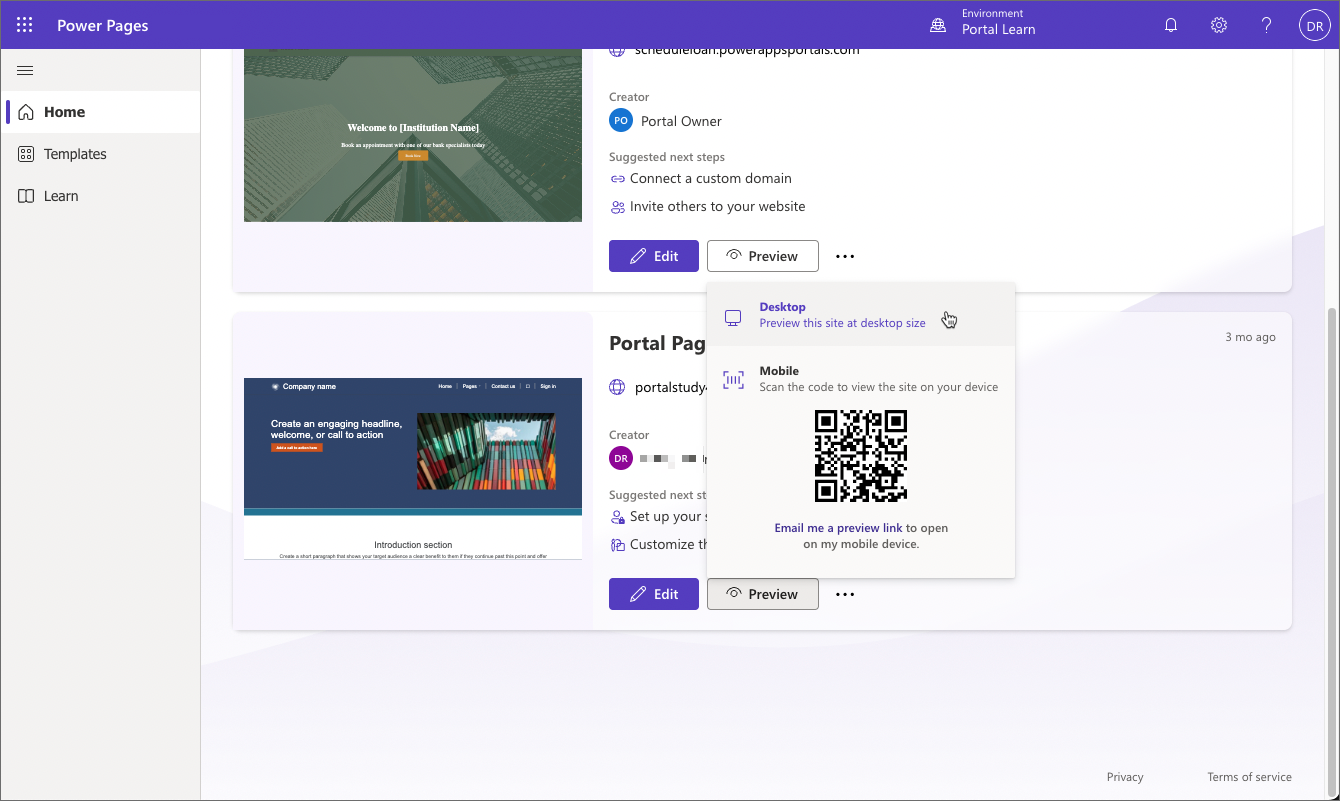Open the Learn section icon
The height and width of the screenshot is (801, 1340).
click(27, 195)
